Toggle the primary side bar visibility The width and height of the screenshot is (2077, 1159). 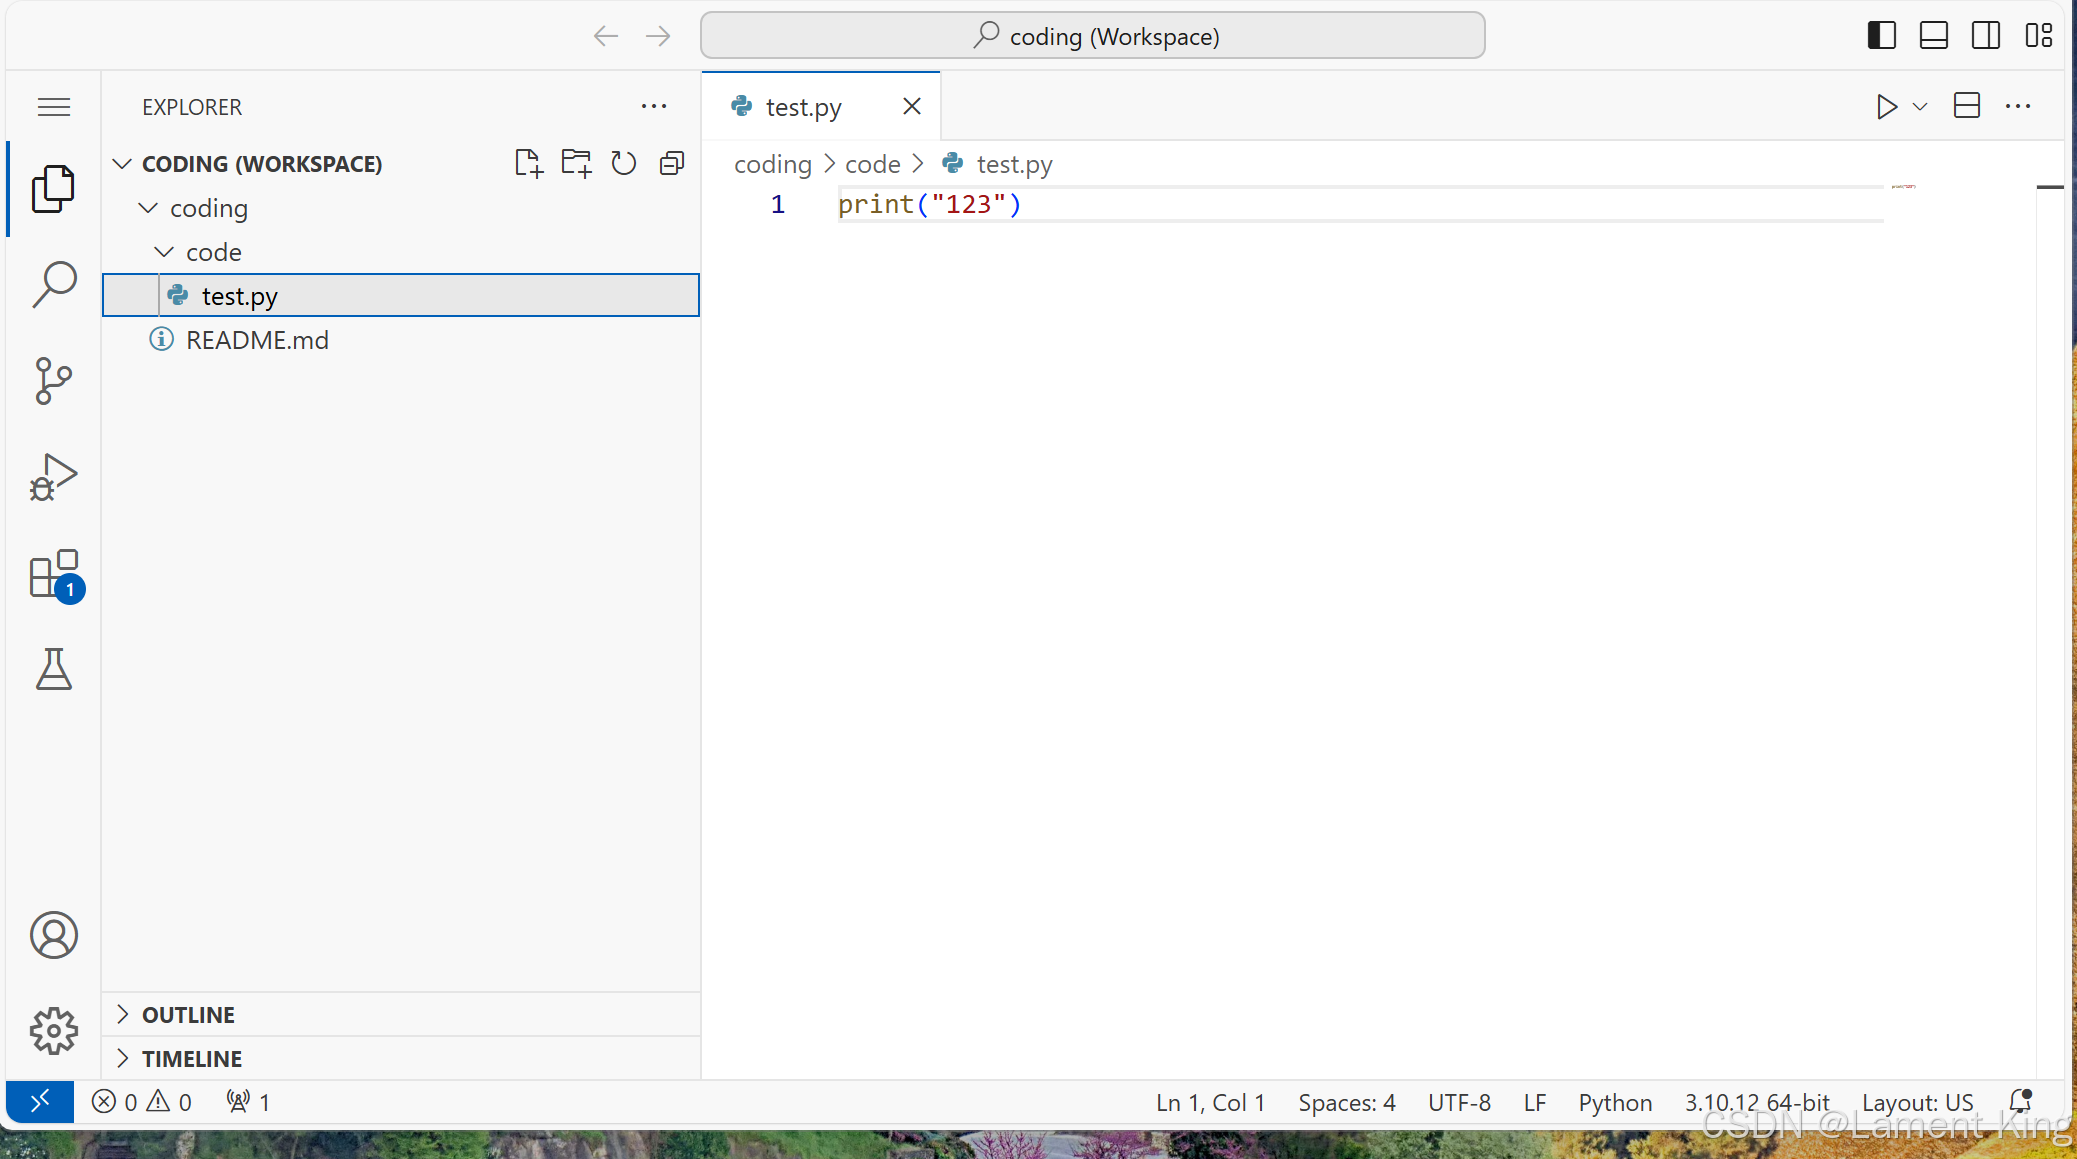tap(1881, 36)
